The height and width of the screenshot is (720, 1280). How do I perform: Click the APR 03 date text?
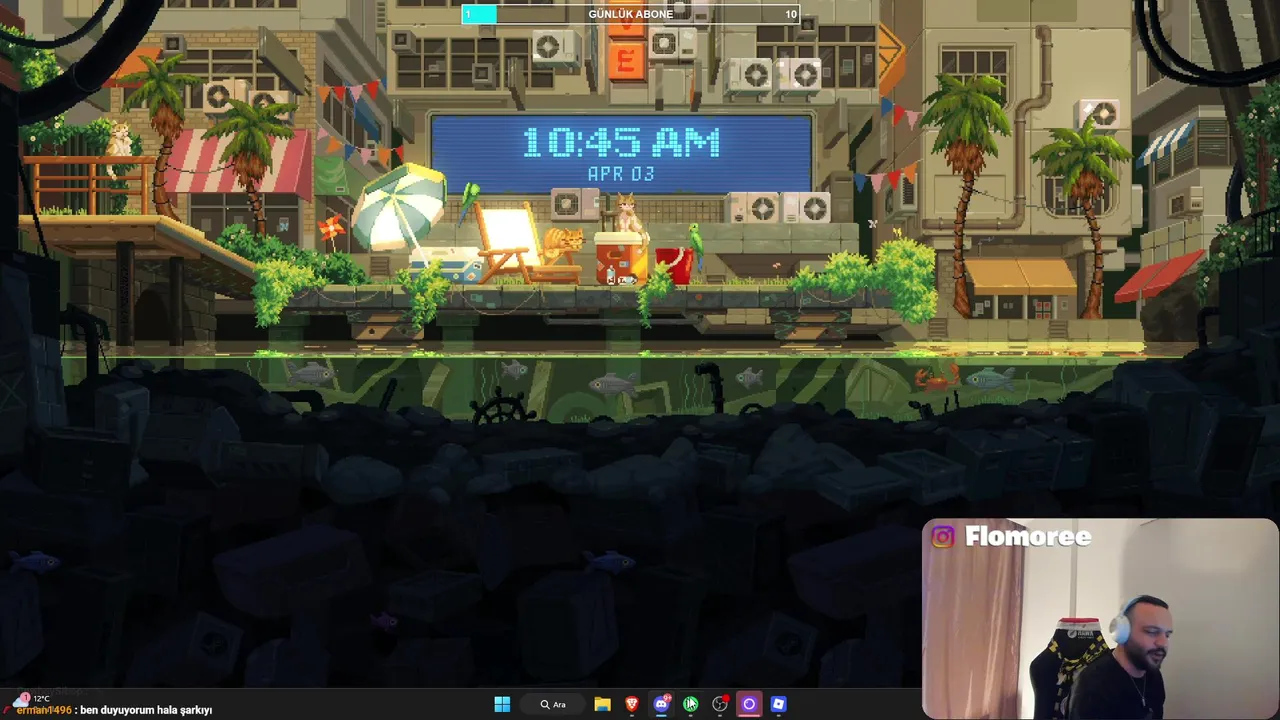pyautogui.click(x=621, y=174)
